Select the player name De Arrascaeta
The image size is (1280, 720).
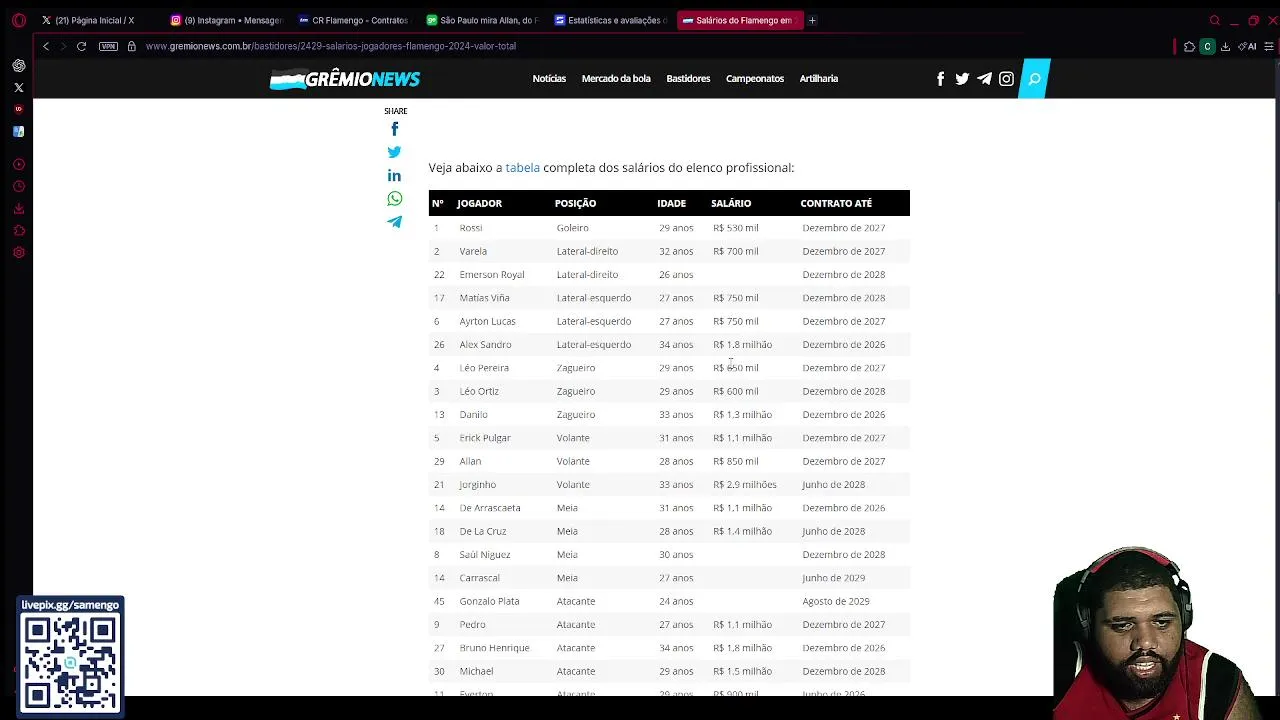pos(490,508)
